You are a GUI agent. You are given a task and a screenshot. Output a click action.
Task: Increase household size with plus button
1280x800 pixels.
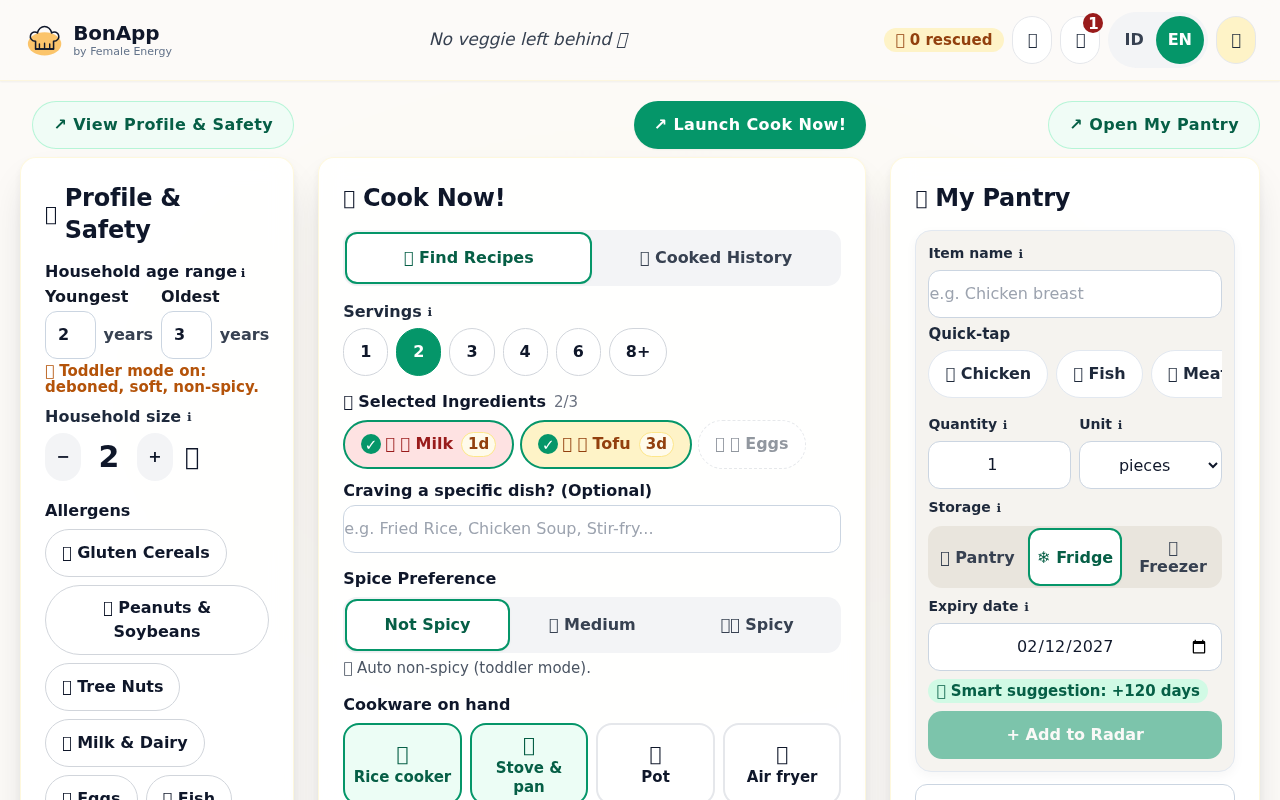(x=155, y=457)
